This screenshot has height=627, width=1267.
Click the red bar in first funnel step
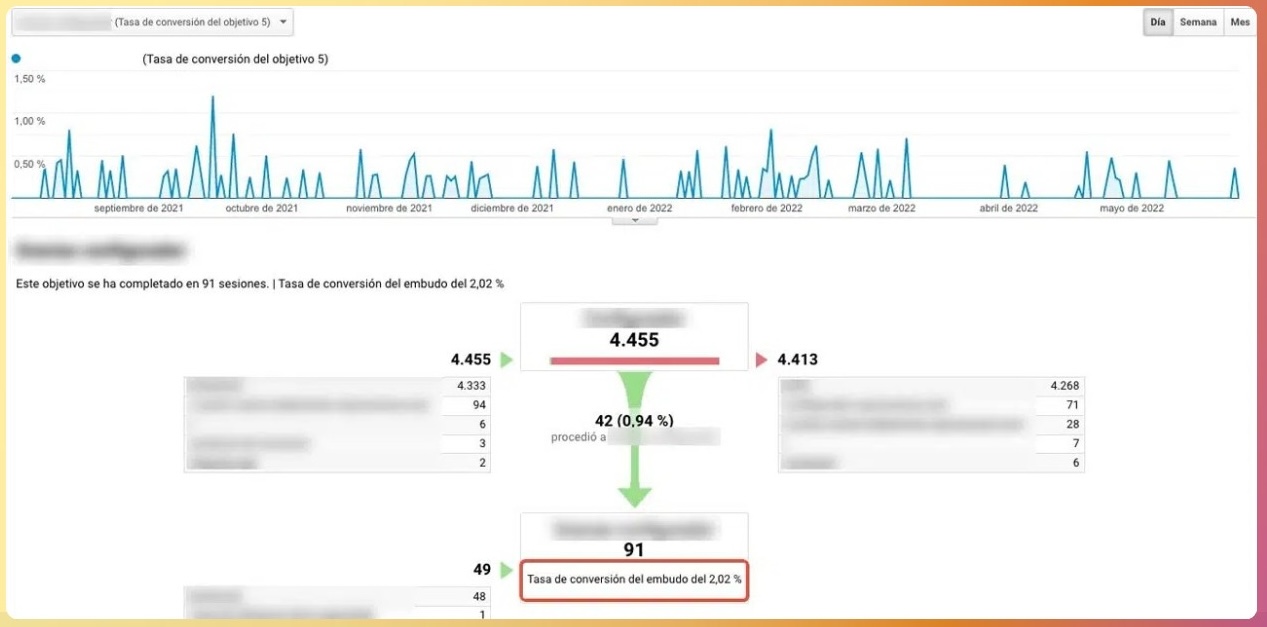[x=634, y=360]
